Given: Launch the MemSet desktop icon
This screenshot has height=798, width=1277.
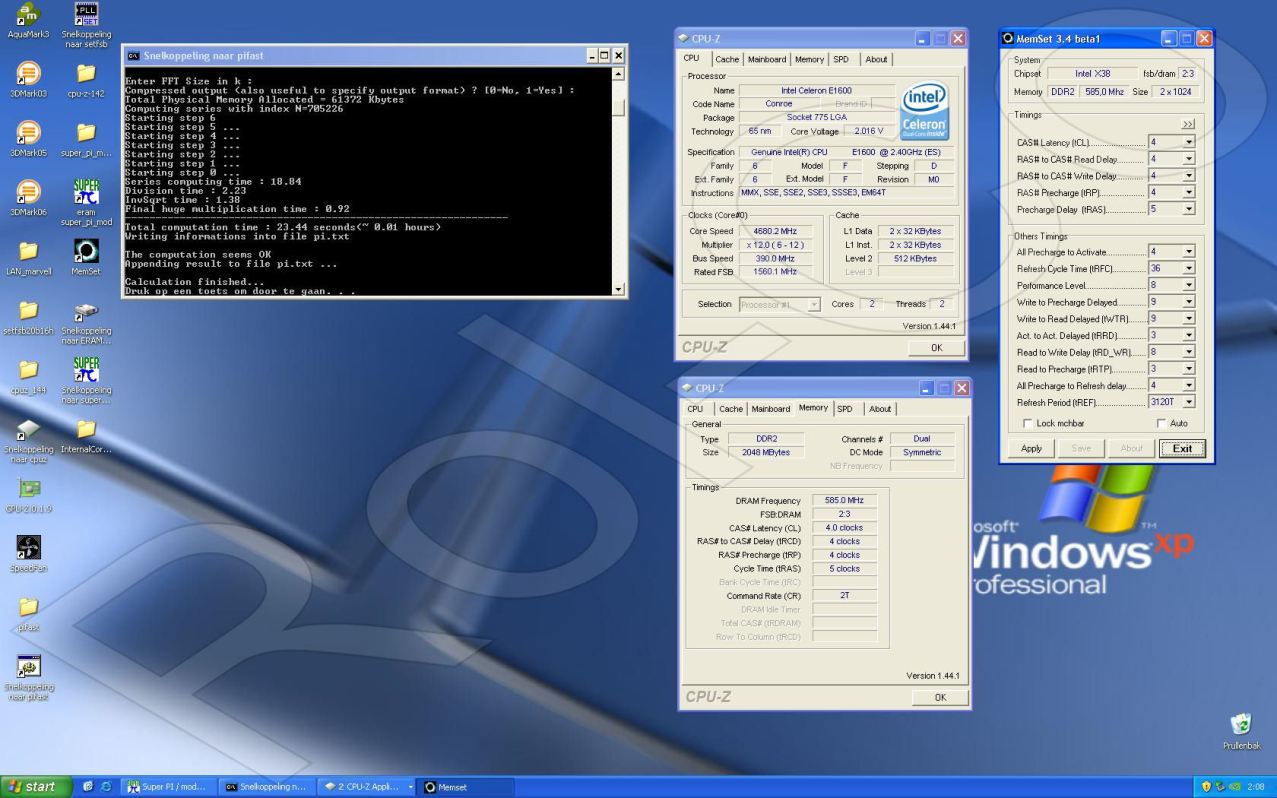Looking at the screenshot, I should click(86, 257).
